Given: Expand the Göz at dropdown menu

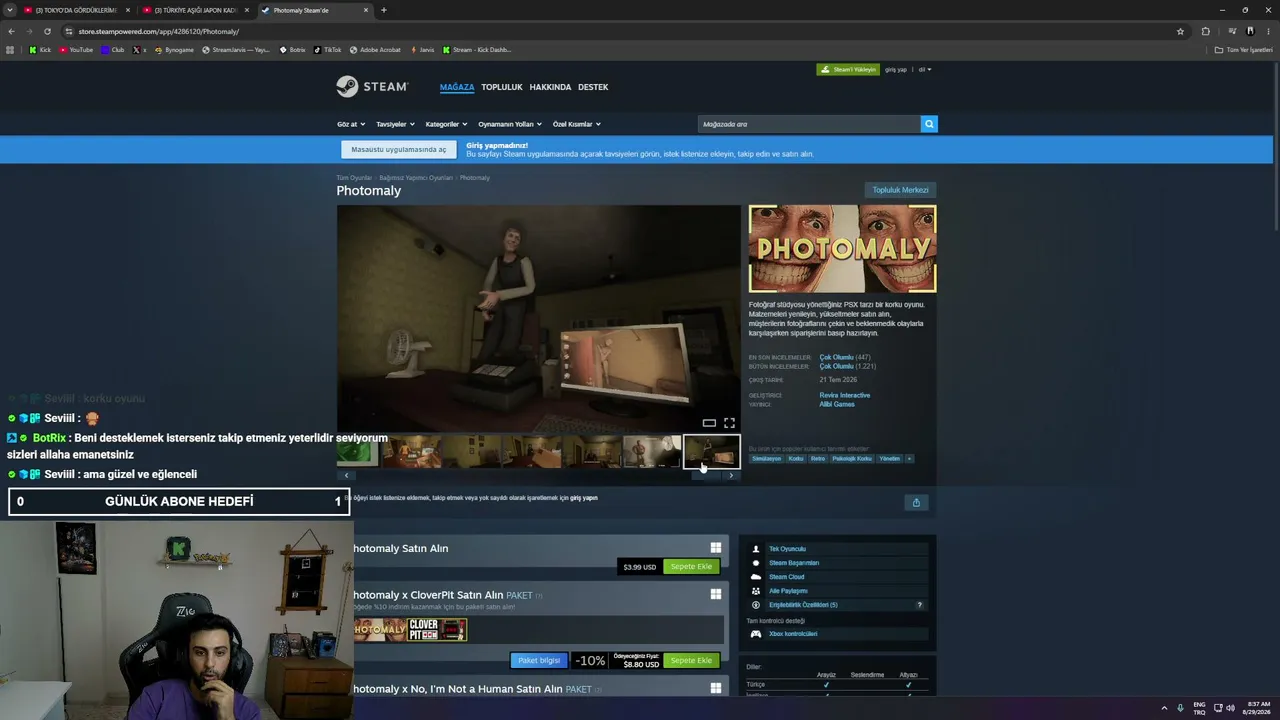Looking at the screenshot, I should (351, 124).
